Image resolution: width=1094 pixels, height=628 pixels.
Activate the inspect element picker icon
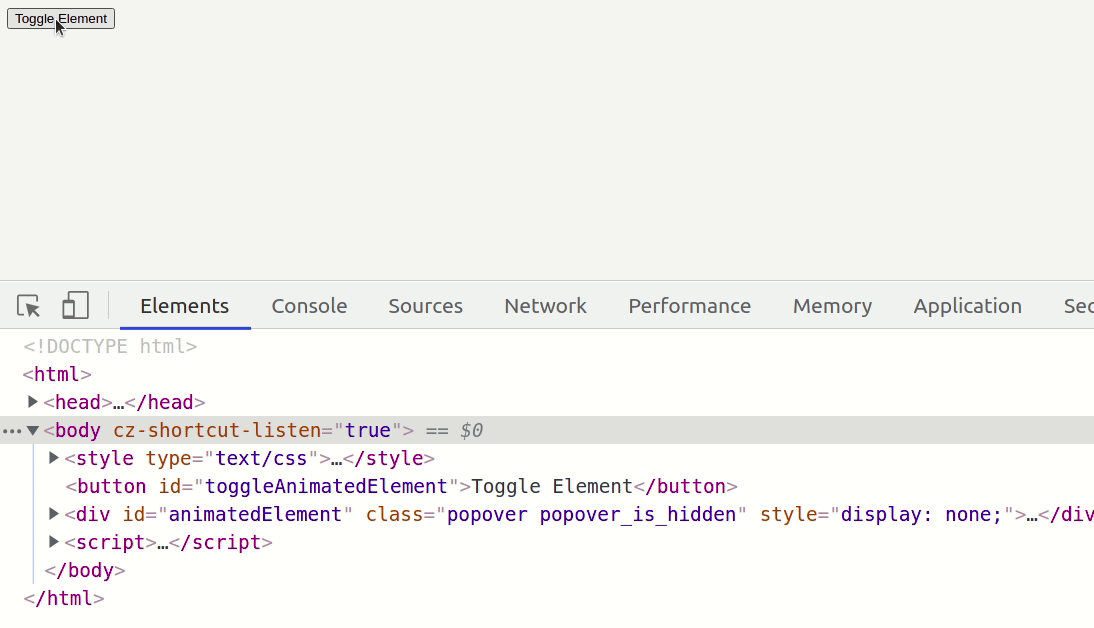[29, 306]
